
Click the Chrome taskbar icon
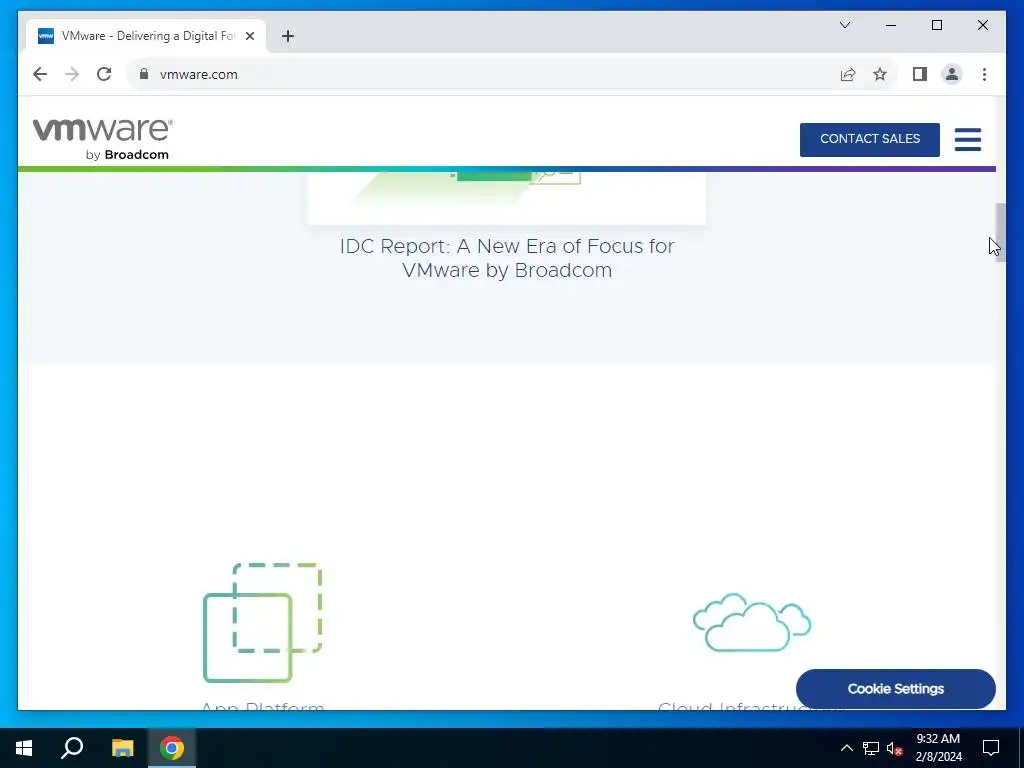pos(172,748)
